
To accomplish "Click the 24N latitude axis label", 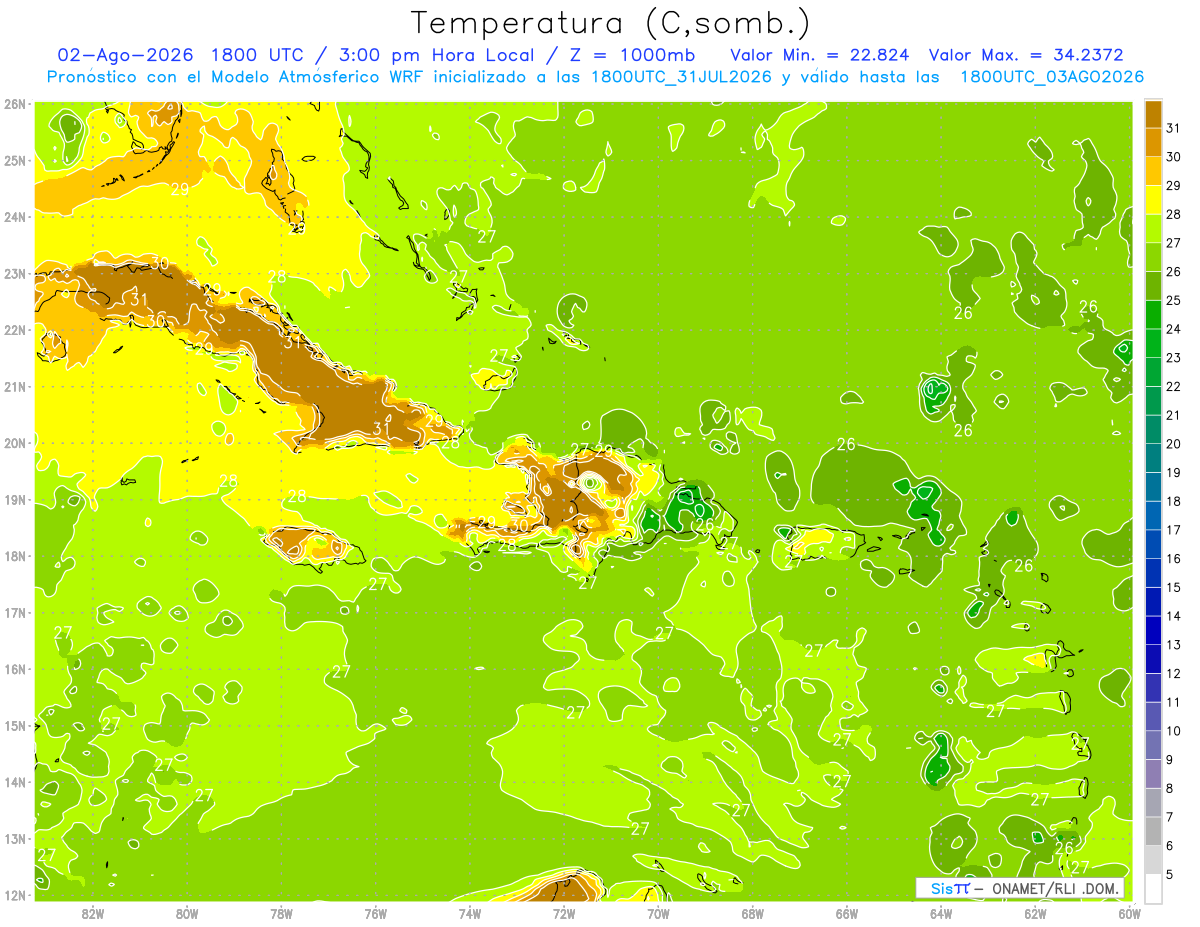I will (14, 217).
